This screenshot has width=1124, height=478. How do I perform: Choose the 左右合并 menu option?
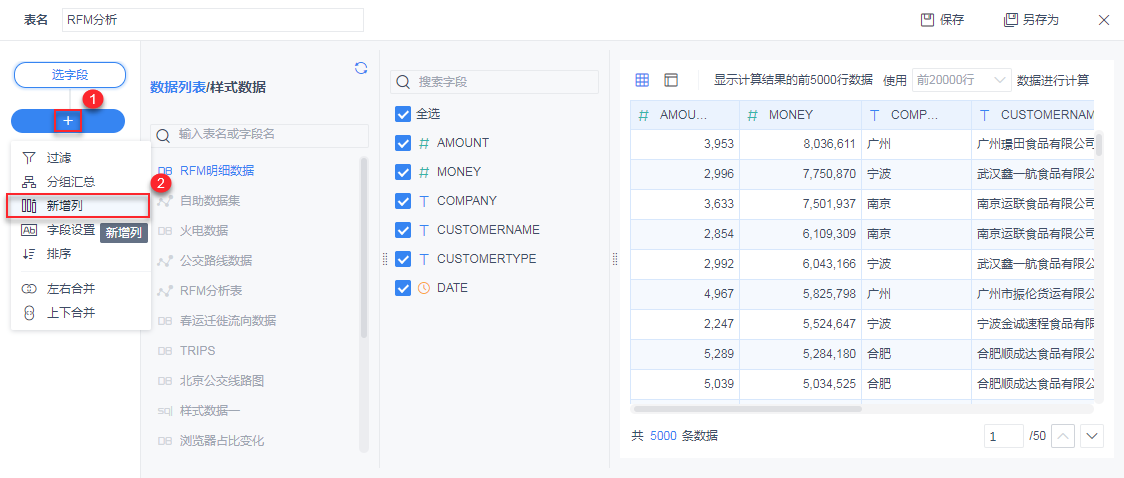[x=70, y=288]
